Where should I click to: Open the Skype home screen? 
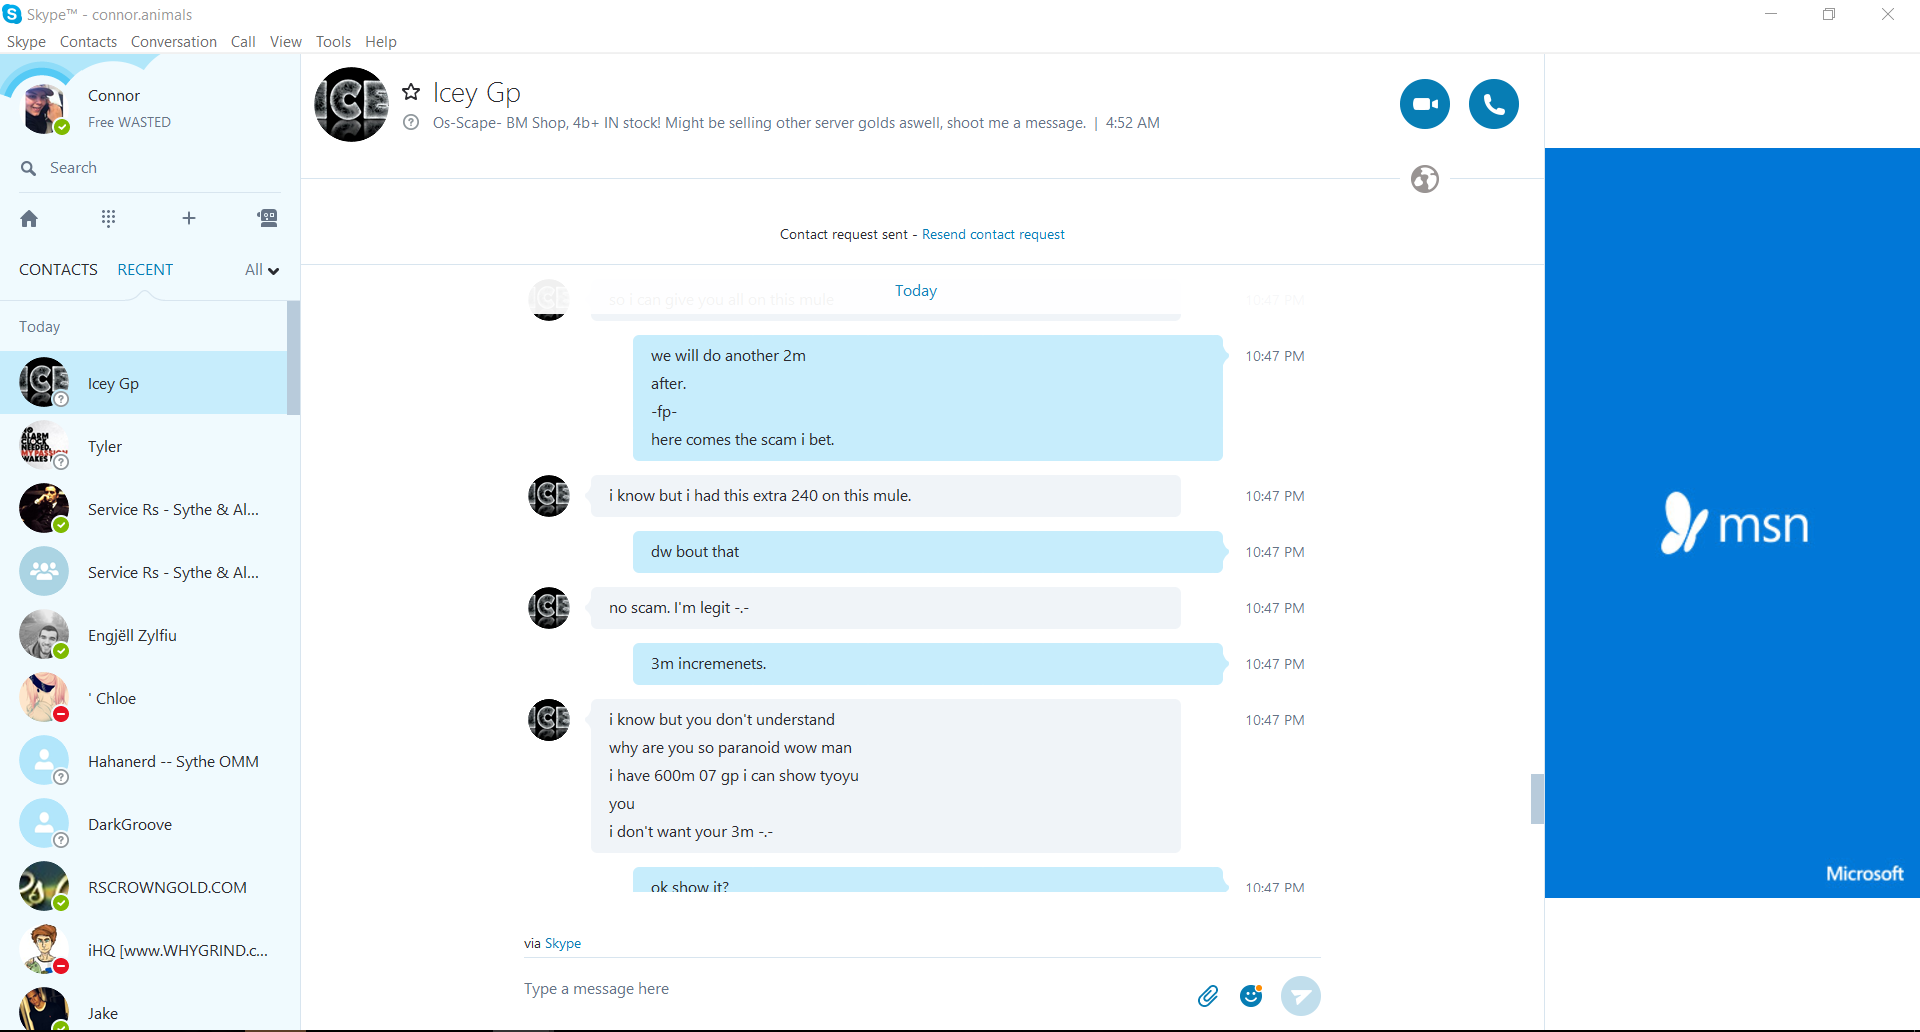29,218
